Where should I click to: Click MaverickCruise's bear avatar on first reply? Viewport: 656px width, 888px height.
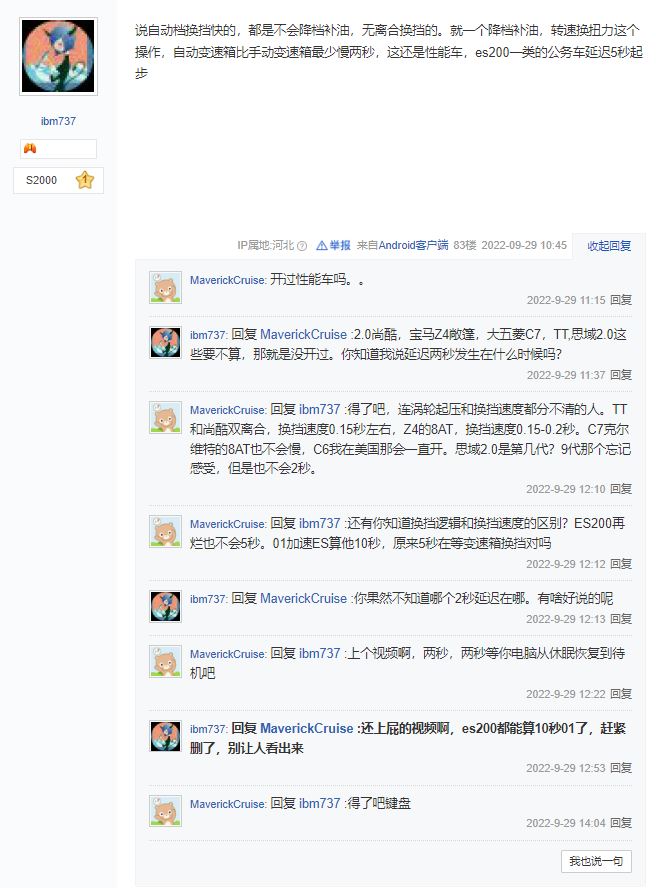click(x=165, y=287)
